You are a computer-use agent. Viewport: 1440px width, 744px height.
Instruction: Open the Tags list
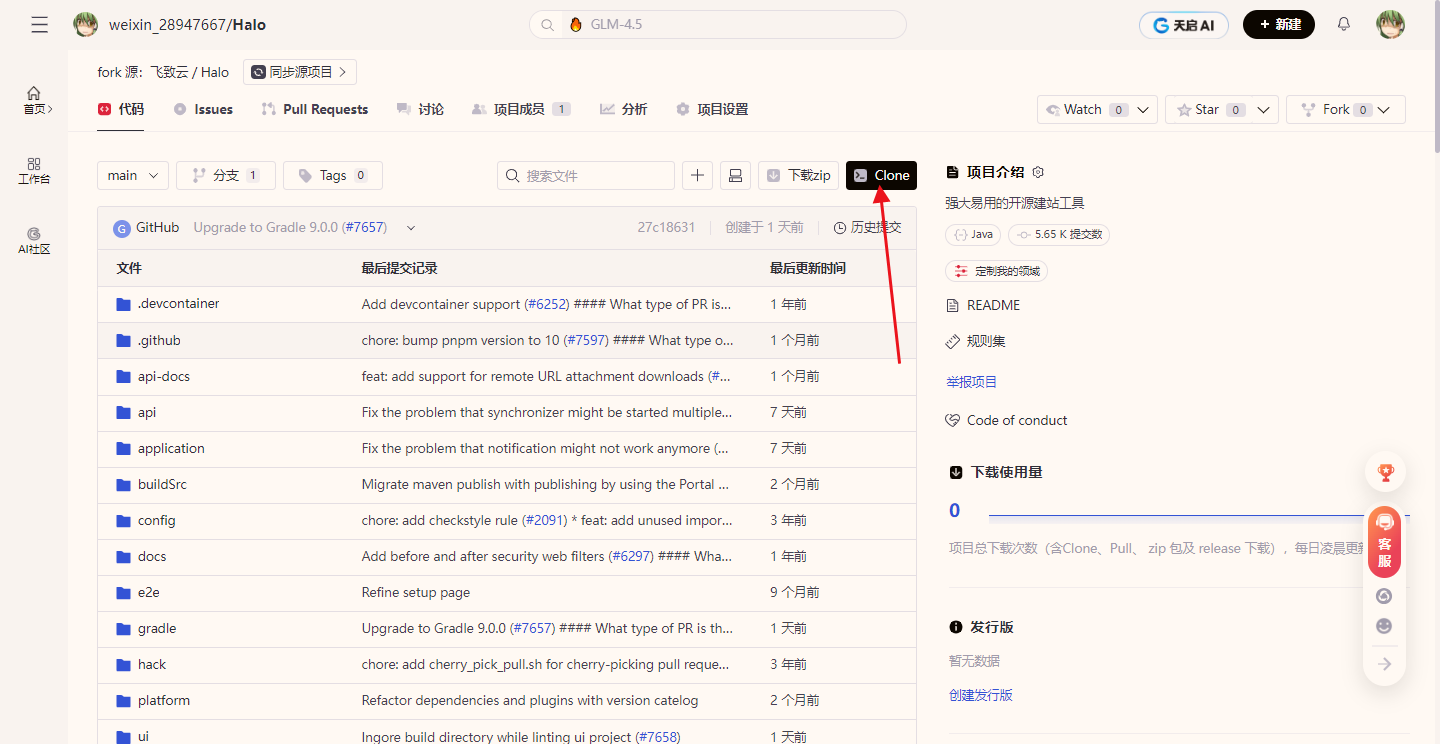[x=333, y=175]
